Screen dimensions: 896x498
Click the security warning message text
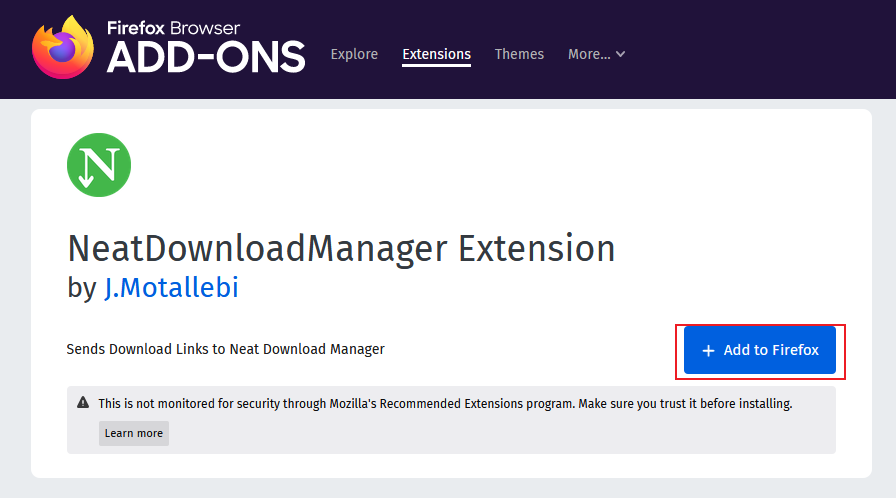click(444, 404)
